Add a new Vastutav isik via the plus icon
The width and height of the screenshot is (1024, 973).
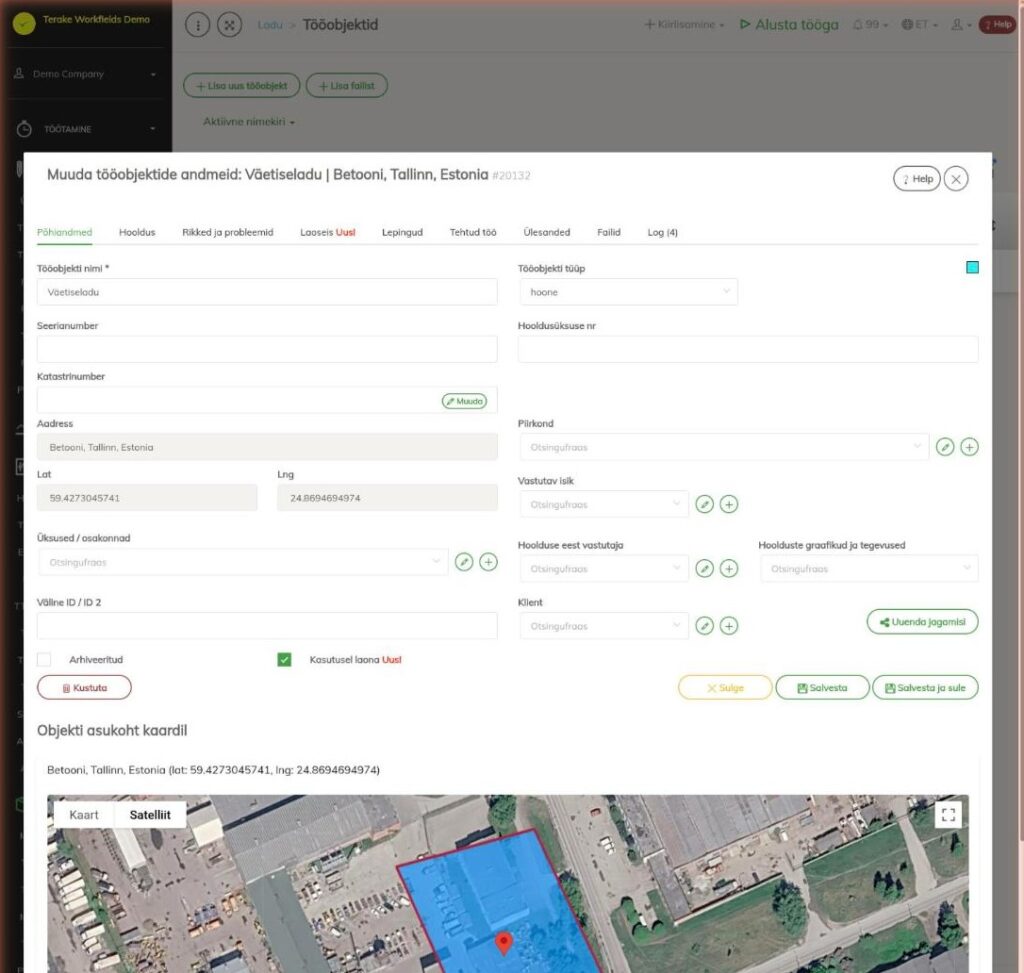[729, 504]
